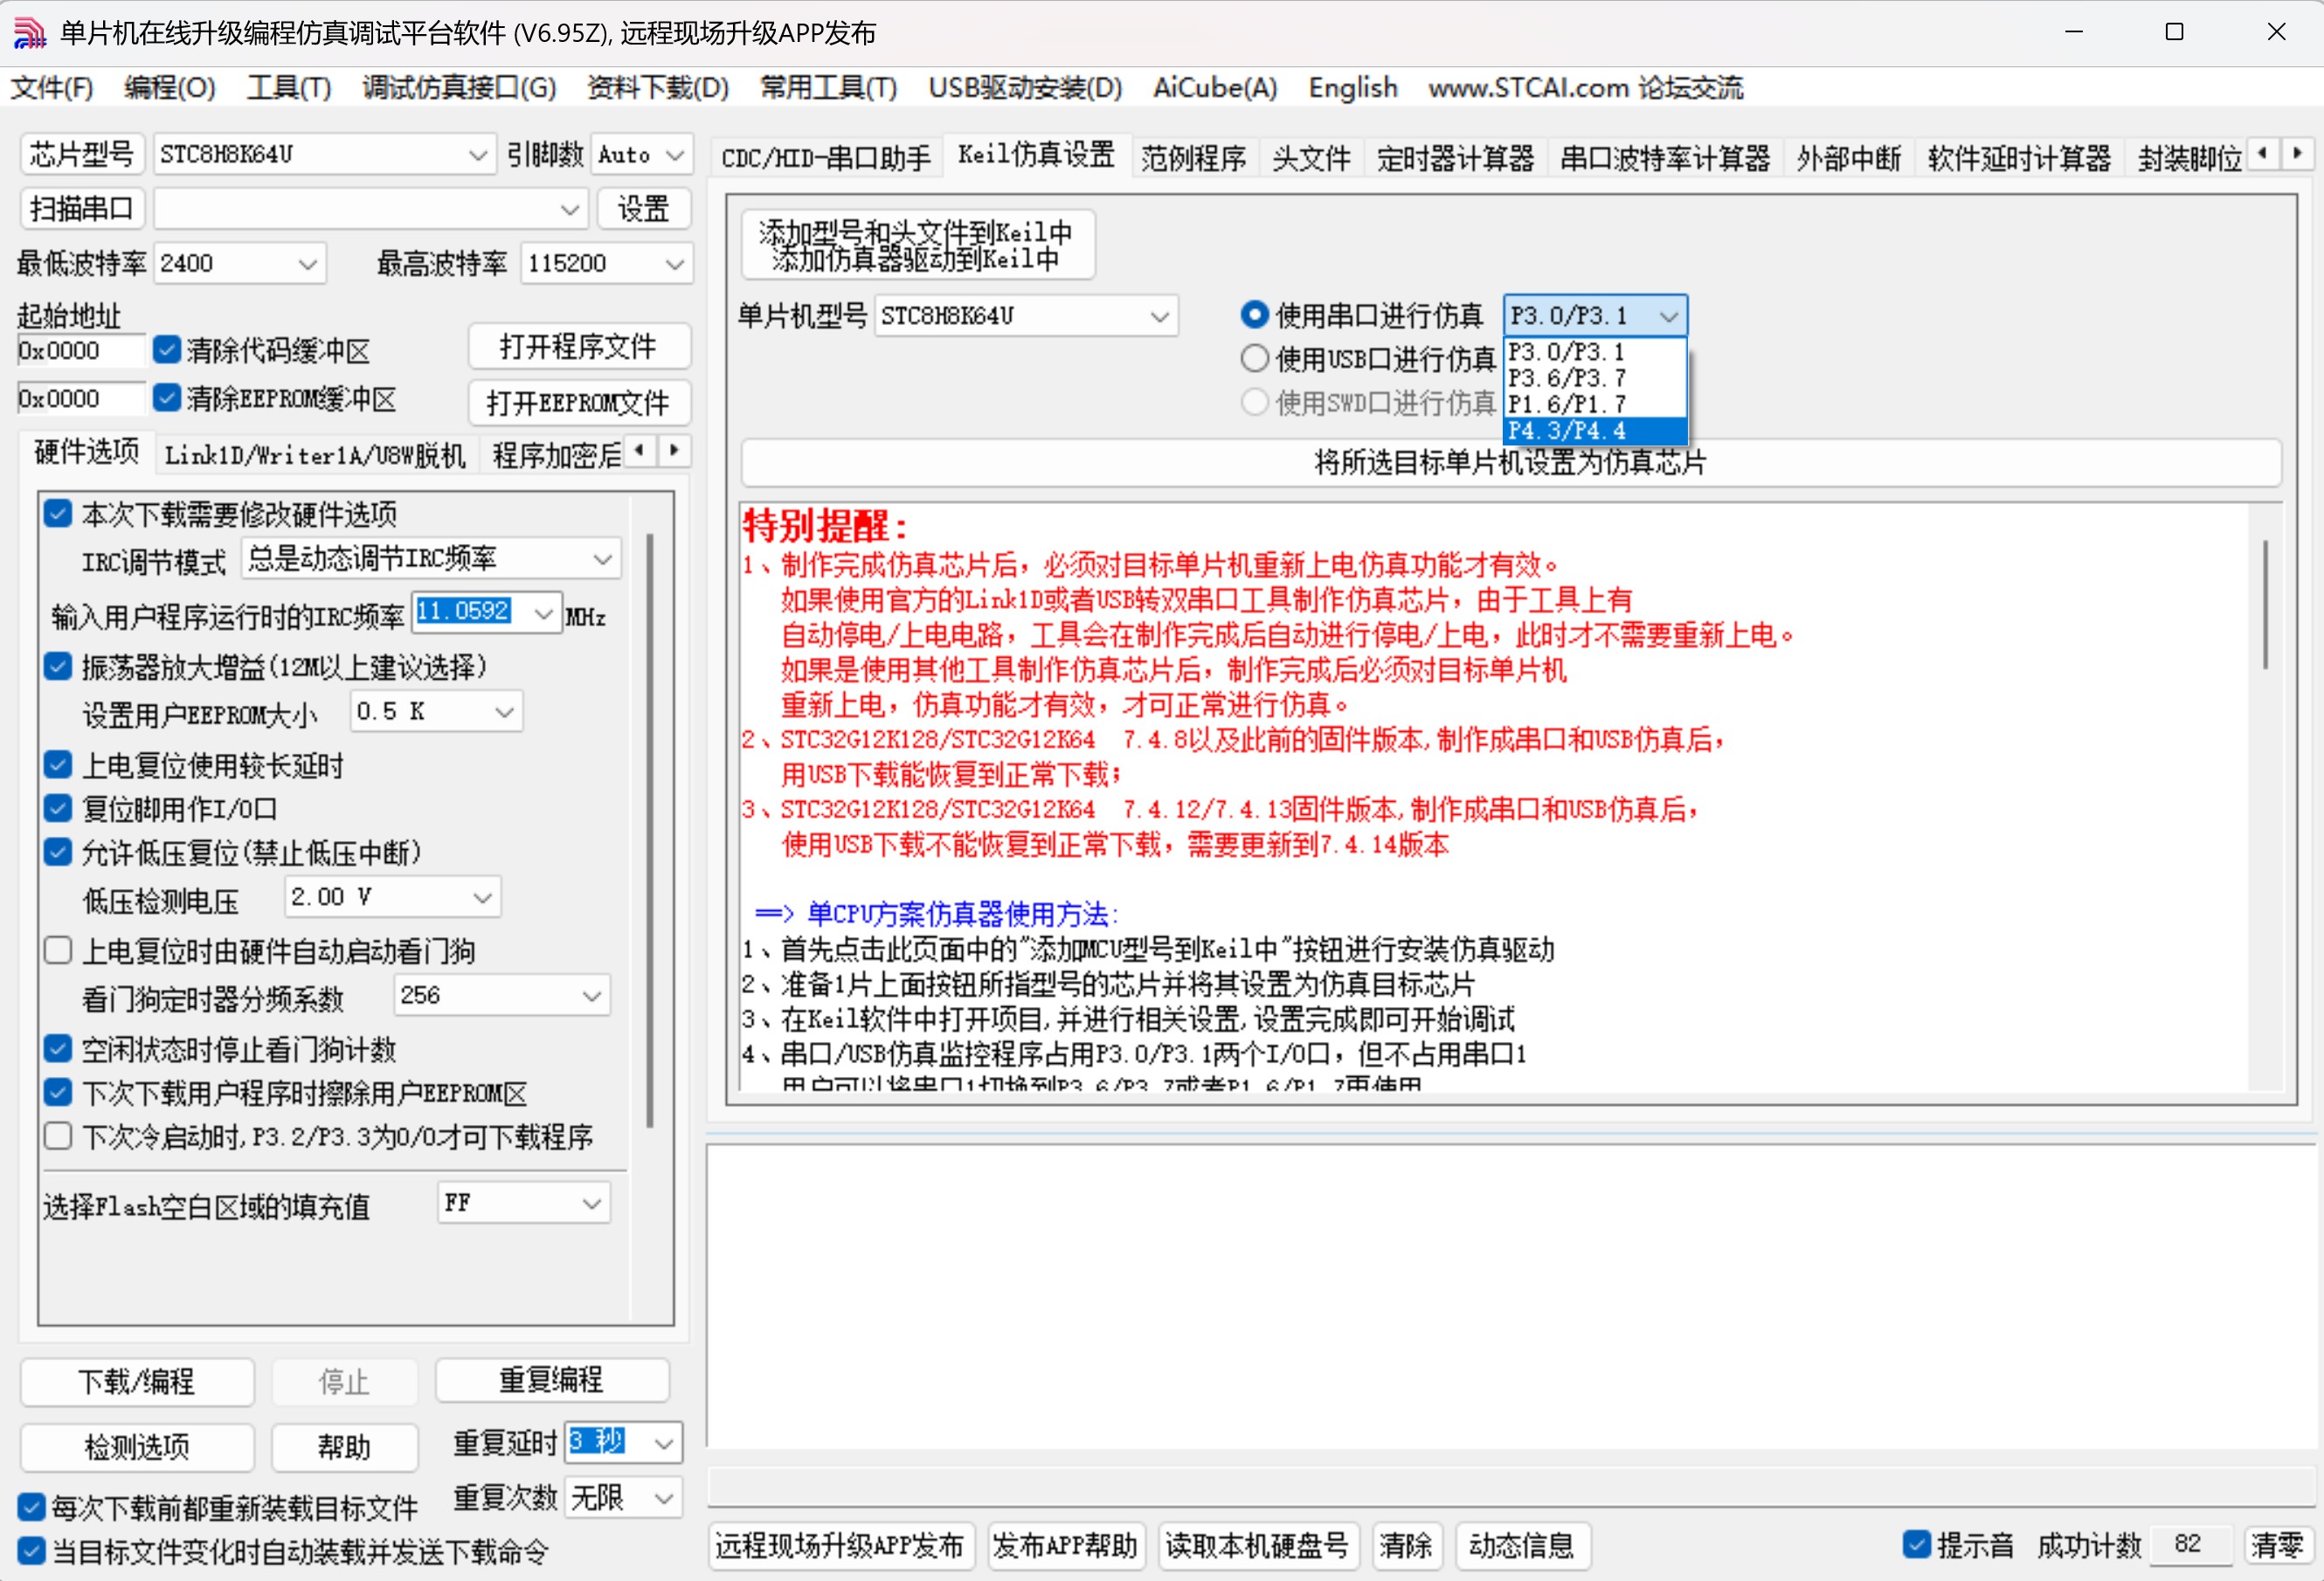The height and width of the screenshot is (1581, 2324).
Task: Switch to 范例程序 tab
Action: tap(1194, 158)
